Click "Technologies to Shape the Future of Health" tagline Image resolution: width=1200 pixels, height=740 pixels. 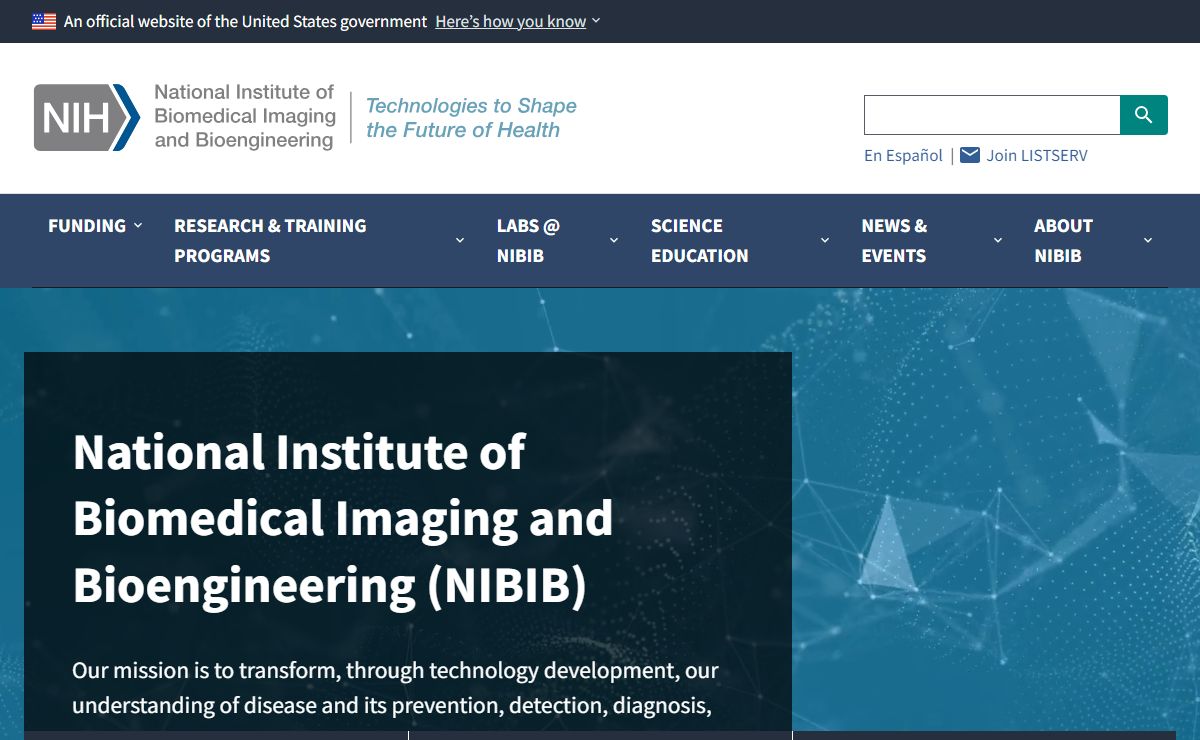point(471,118)
